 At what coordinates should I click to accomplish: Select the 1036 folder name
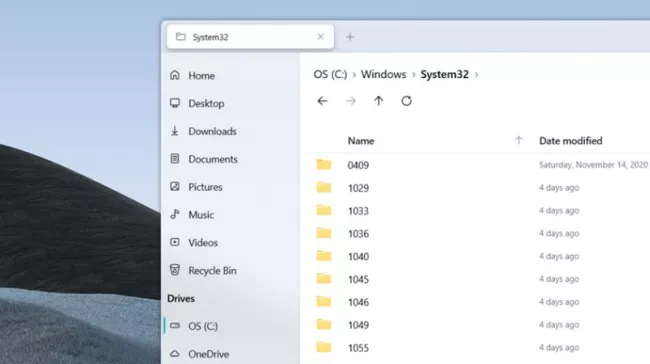(x=358, y=234)
